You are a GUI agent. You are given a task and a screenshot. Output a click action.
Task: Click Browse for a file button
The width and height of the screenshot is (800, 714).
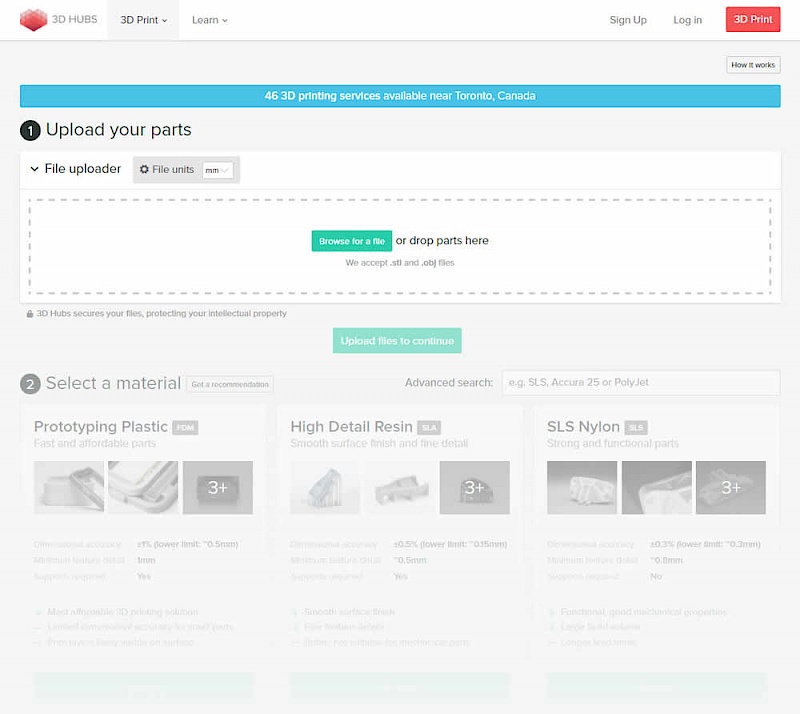(x=351, y=241)
